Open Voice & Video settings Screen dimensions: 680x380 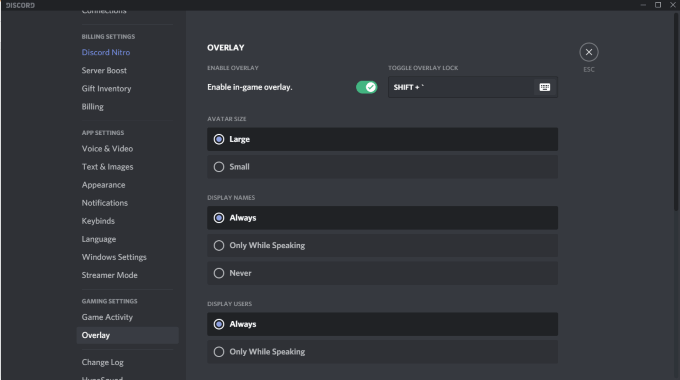[x=107, y=148]
